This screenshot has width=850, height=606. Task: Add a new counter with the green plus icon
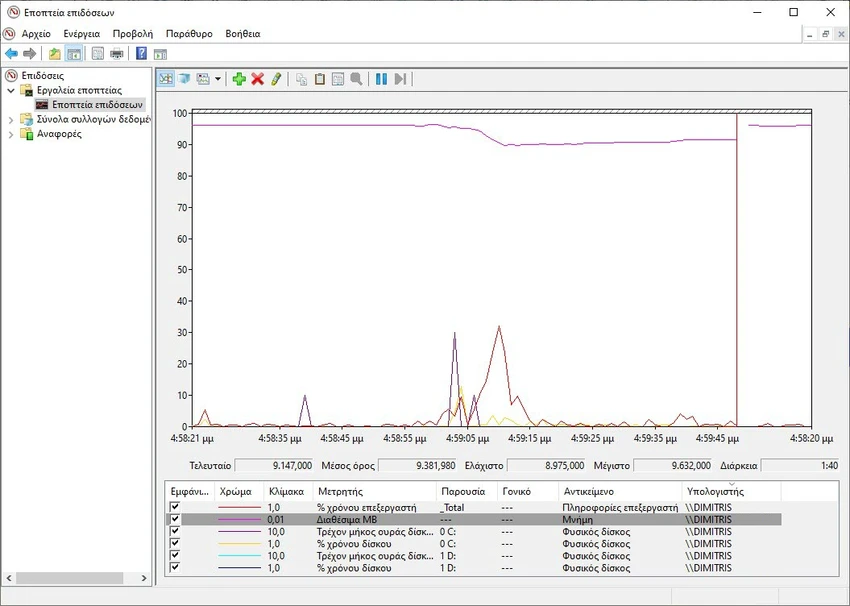239,79
